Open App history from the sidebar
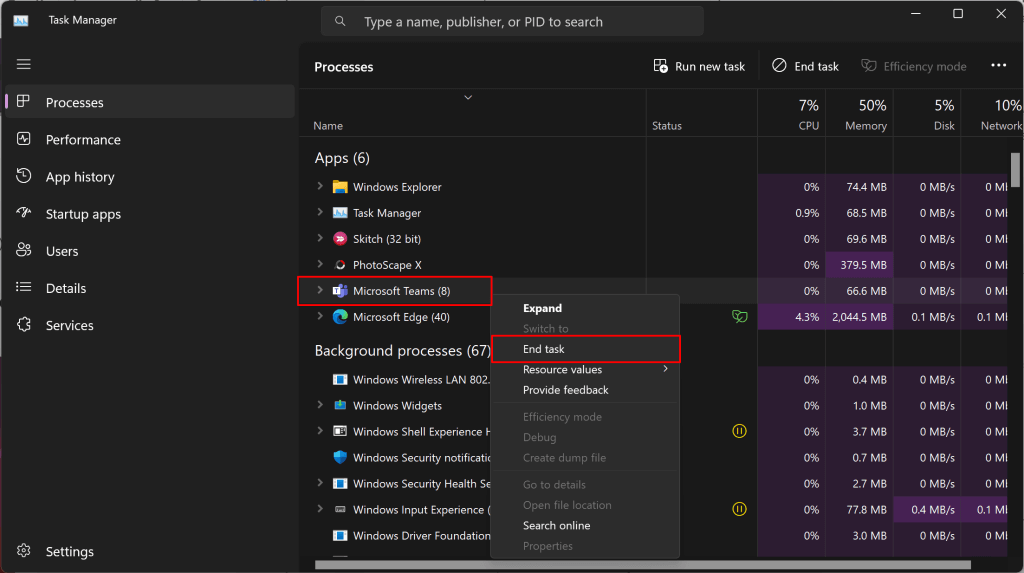This screenshot has width=1024, height=573. (x=80, y=177)
